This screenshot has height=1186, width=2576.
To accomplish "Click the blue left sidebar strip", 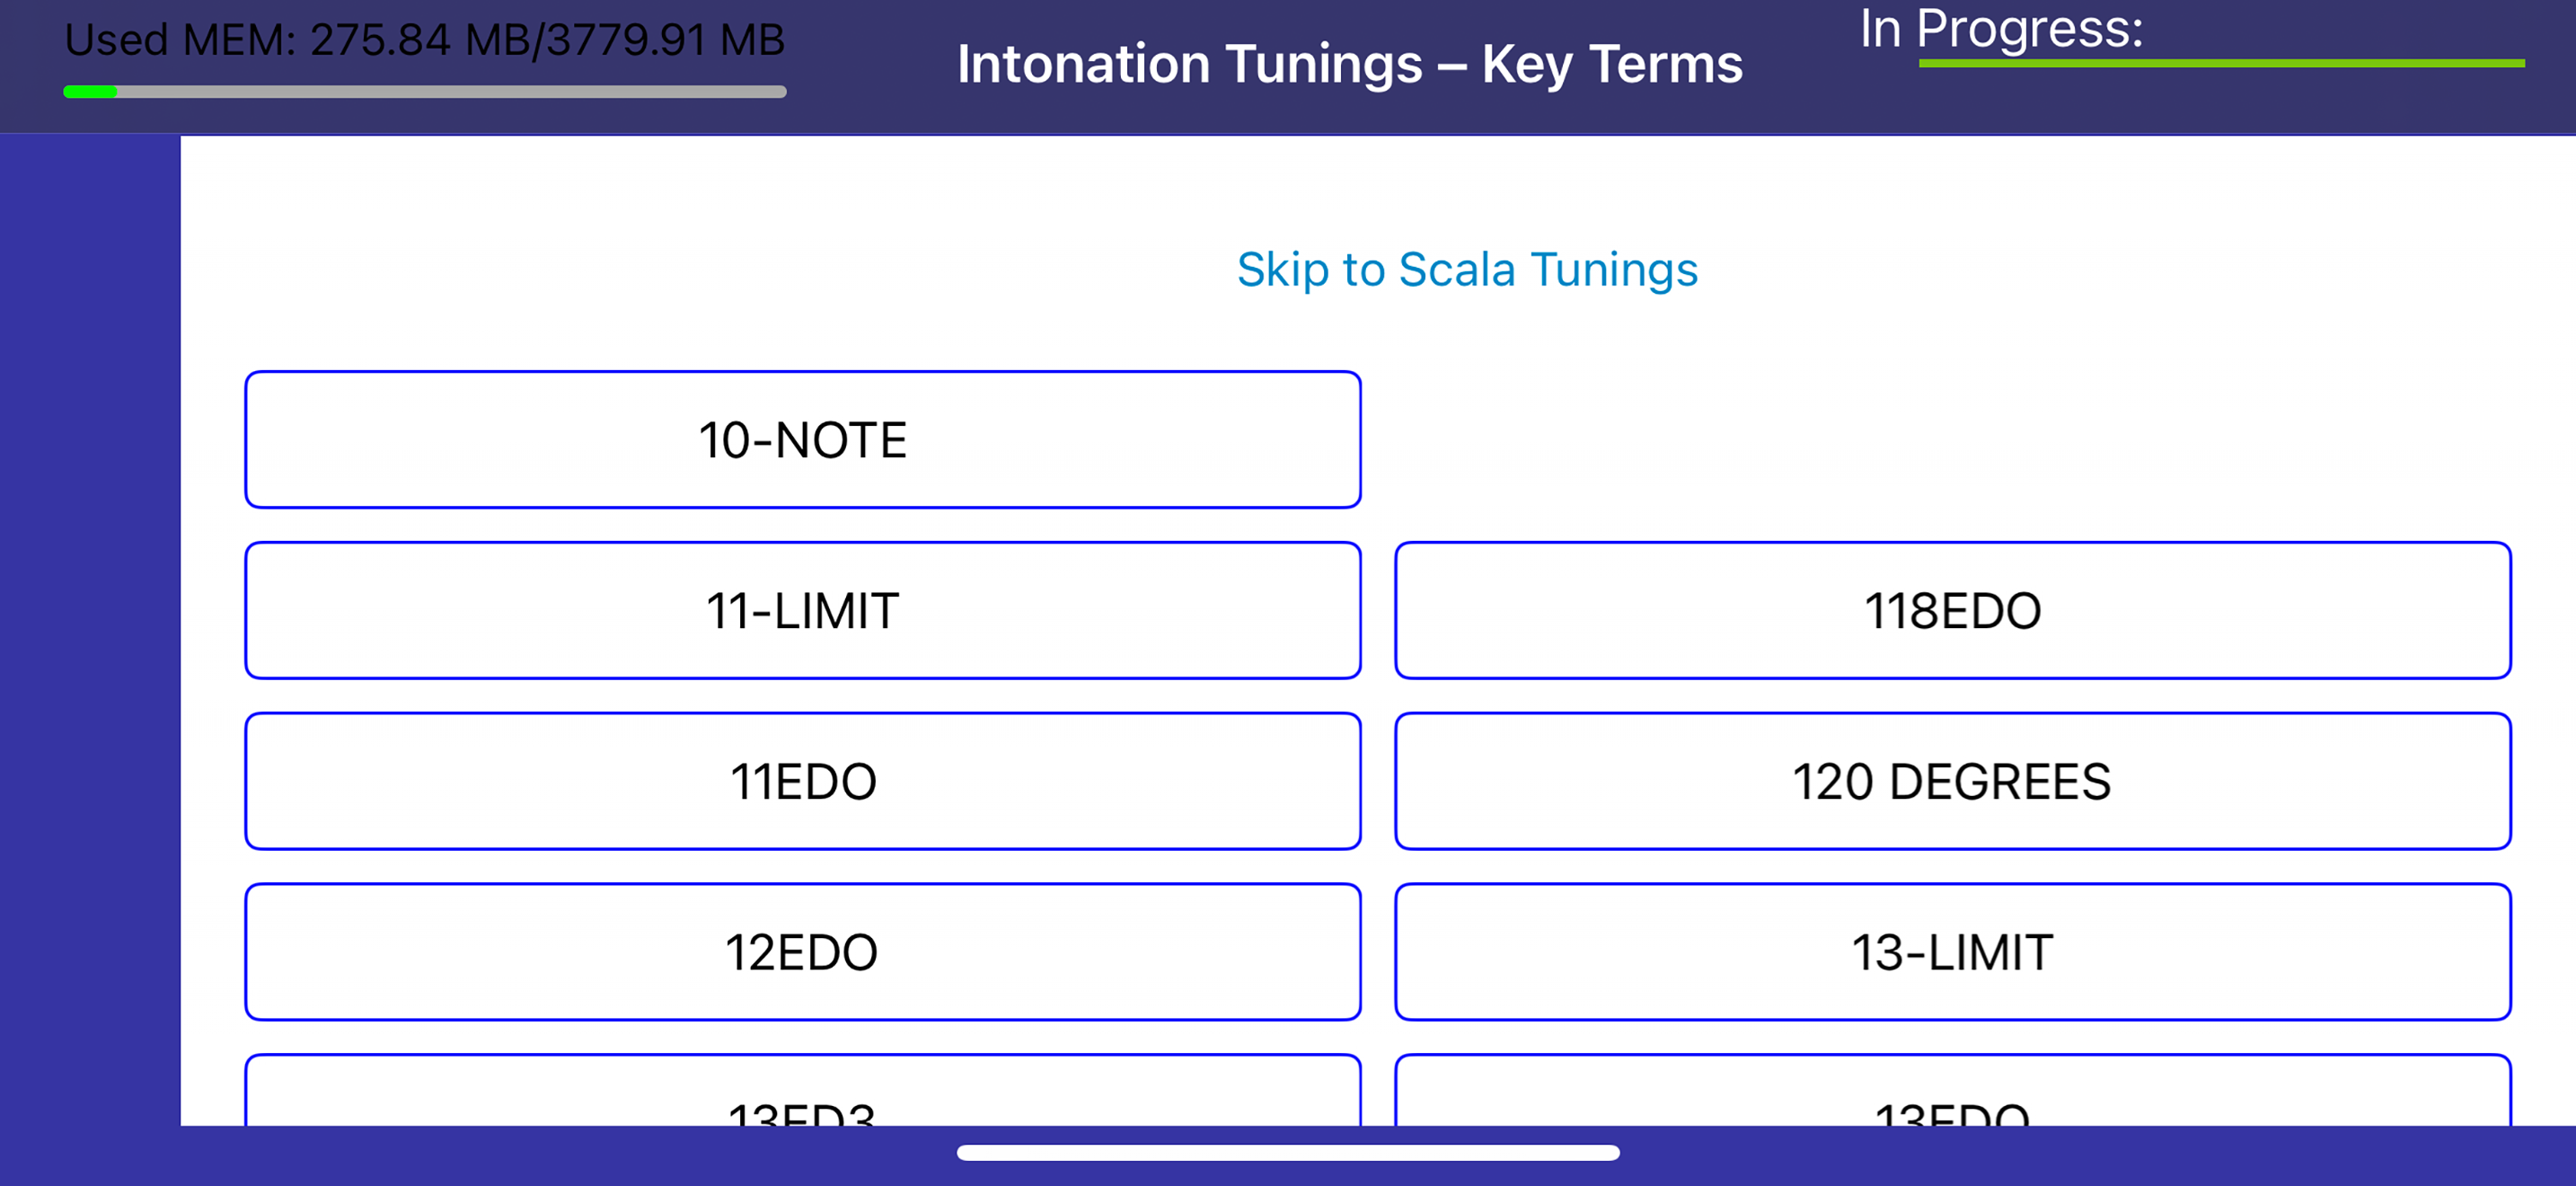I will tap(90, 630).
